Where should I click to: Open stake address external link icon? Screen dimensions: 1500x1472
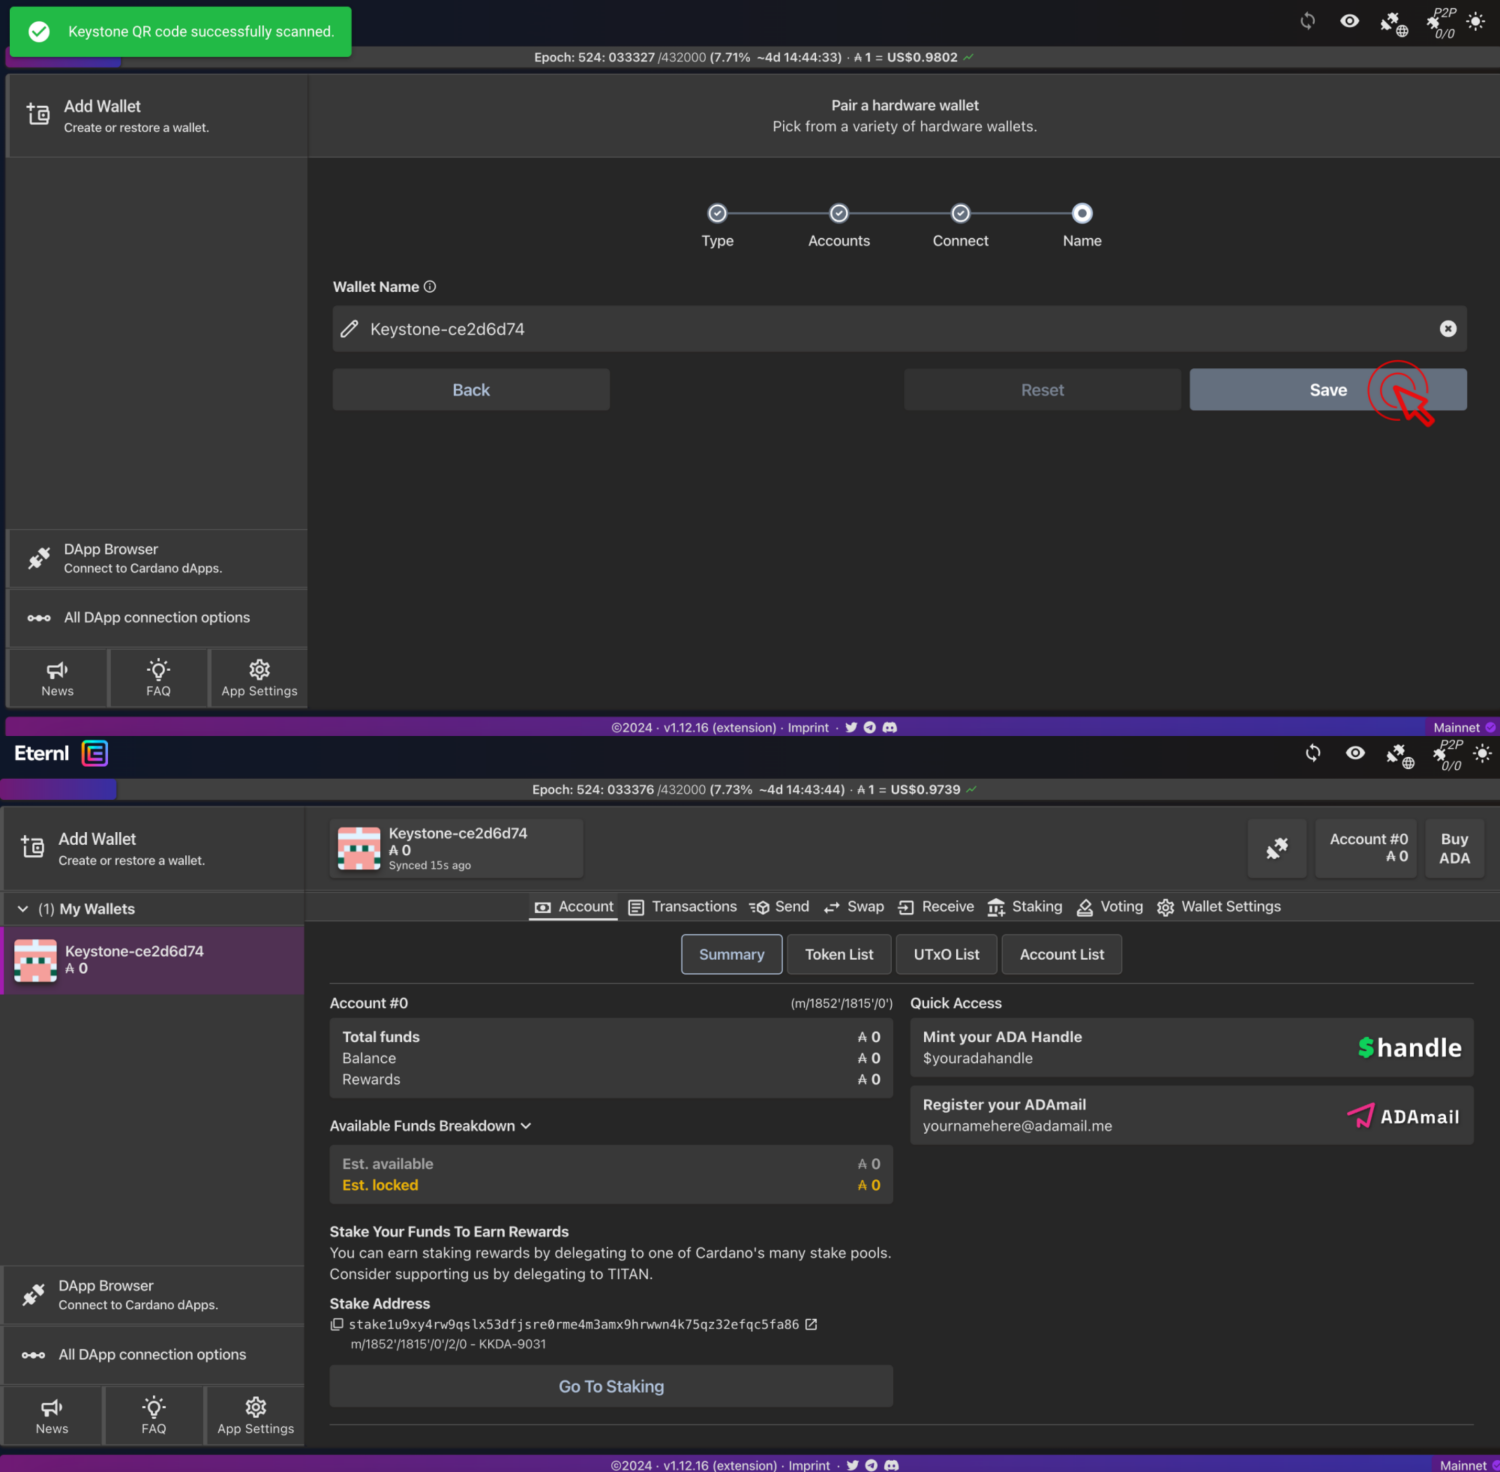pyautogui.click(x=811, y=1325)
